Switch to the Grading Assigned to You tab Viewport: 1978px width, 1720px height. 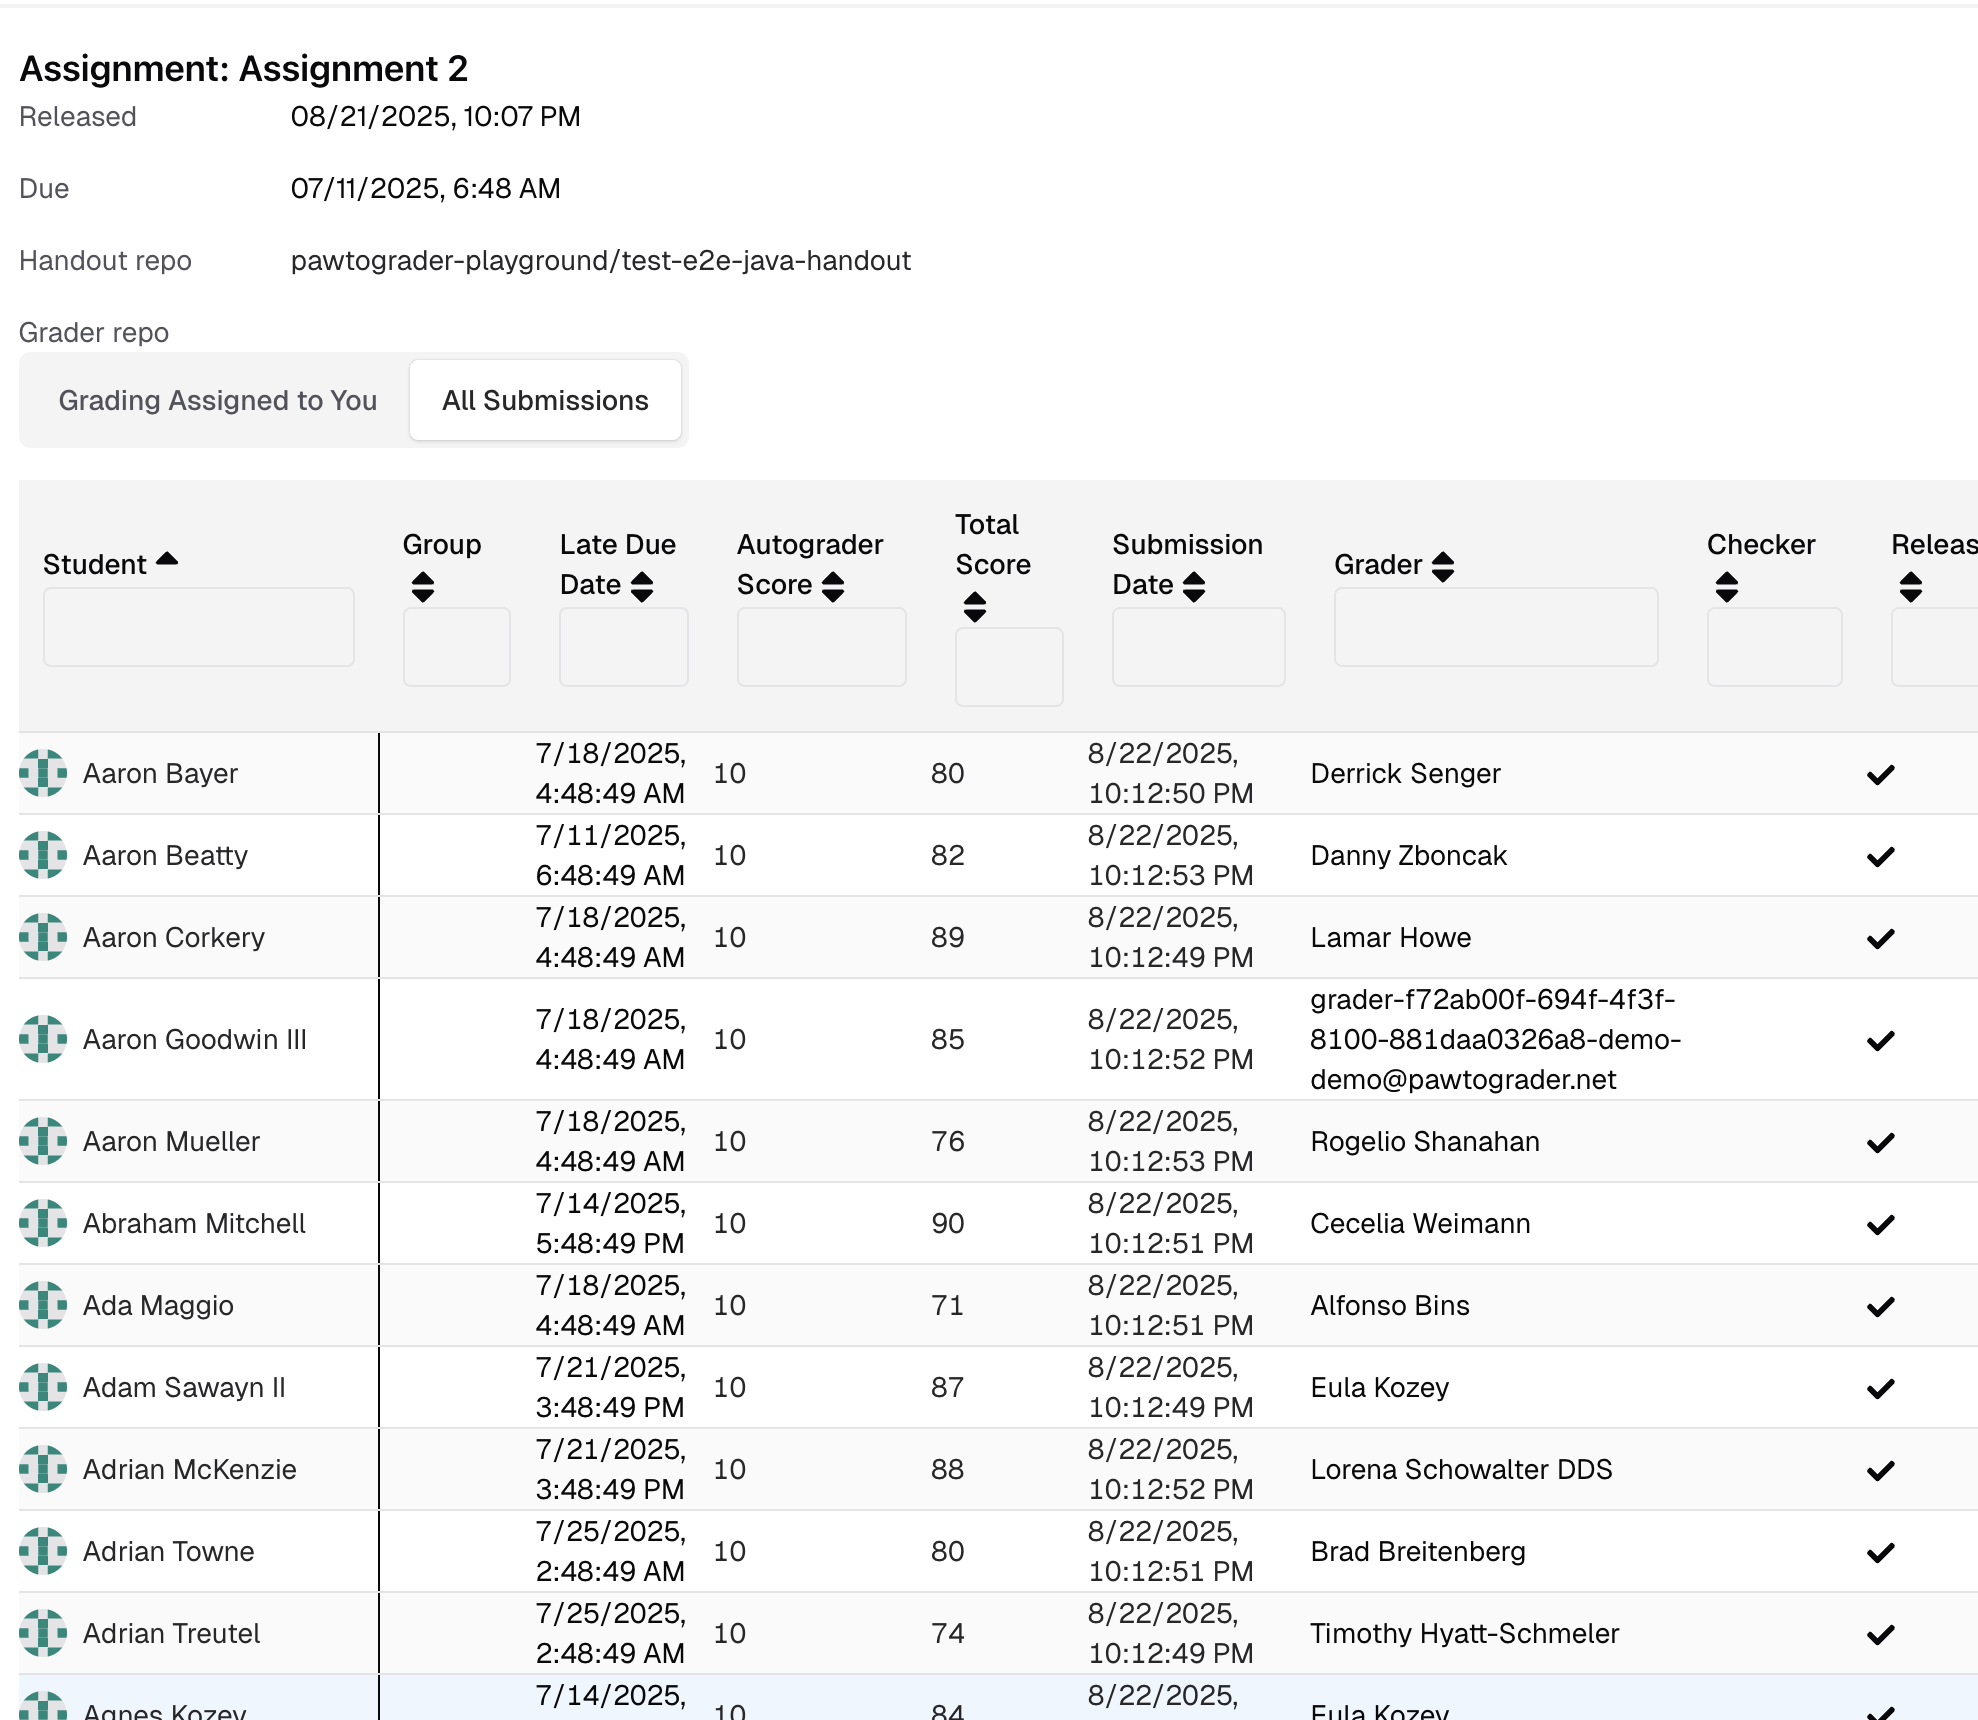pyautogui.click(x=218, y=400)
